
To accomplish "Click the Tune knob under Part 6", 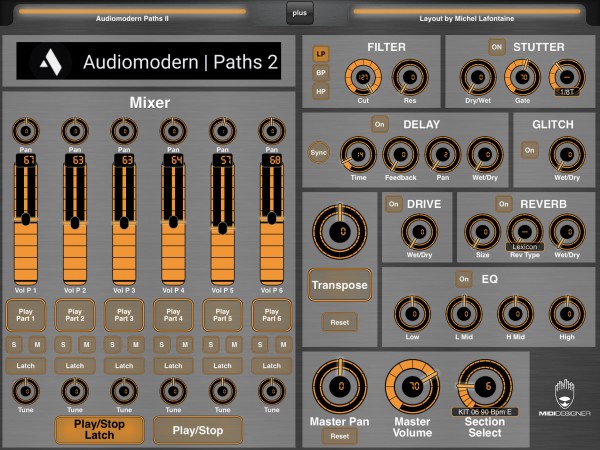I will [272, 391].
